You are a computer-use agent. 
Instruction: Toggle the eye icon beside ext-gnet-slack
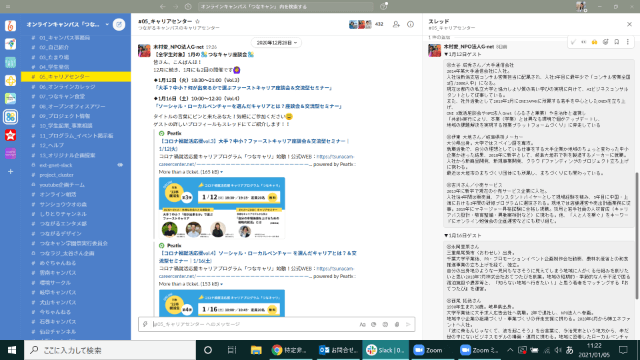coord(120,165)
